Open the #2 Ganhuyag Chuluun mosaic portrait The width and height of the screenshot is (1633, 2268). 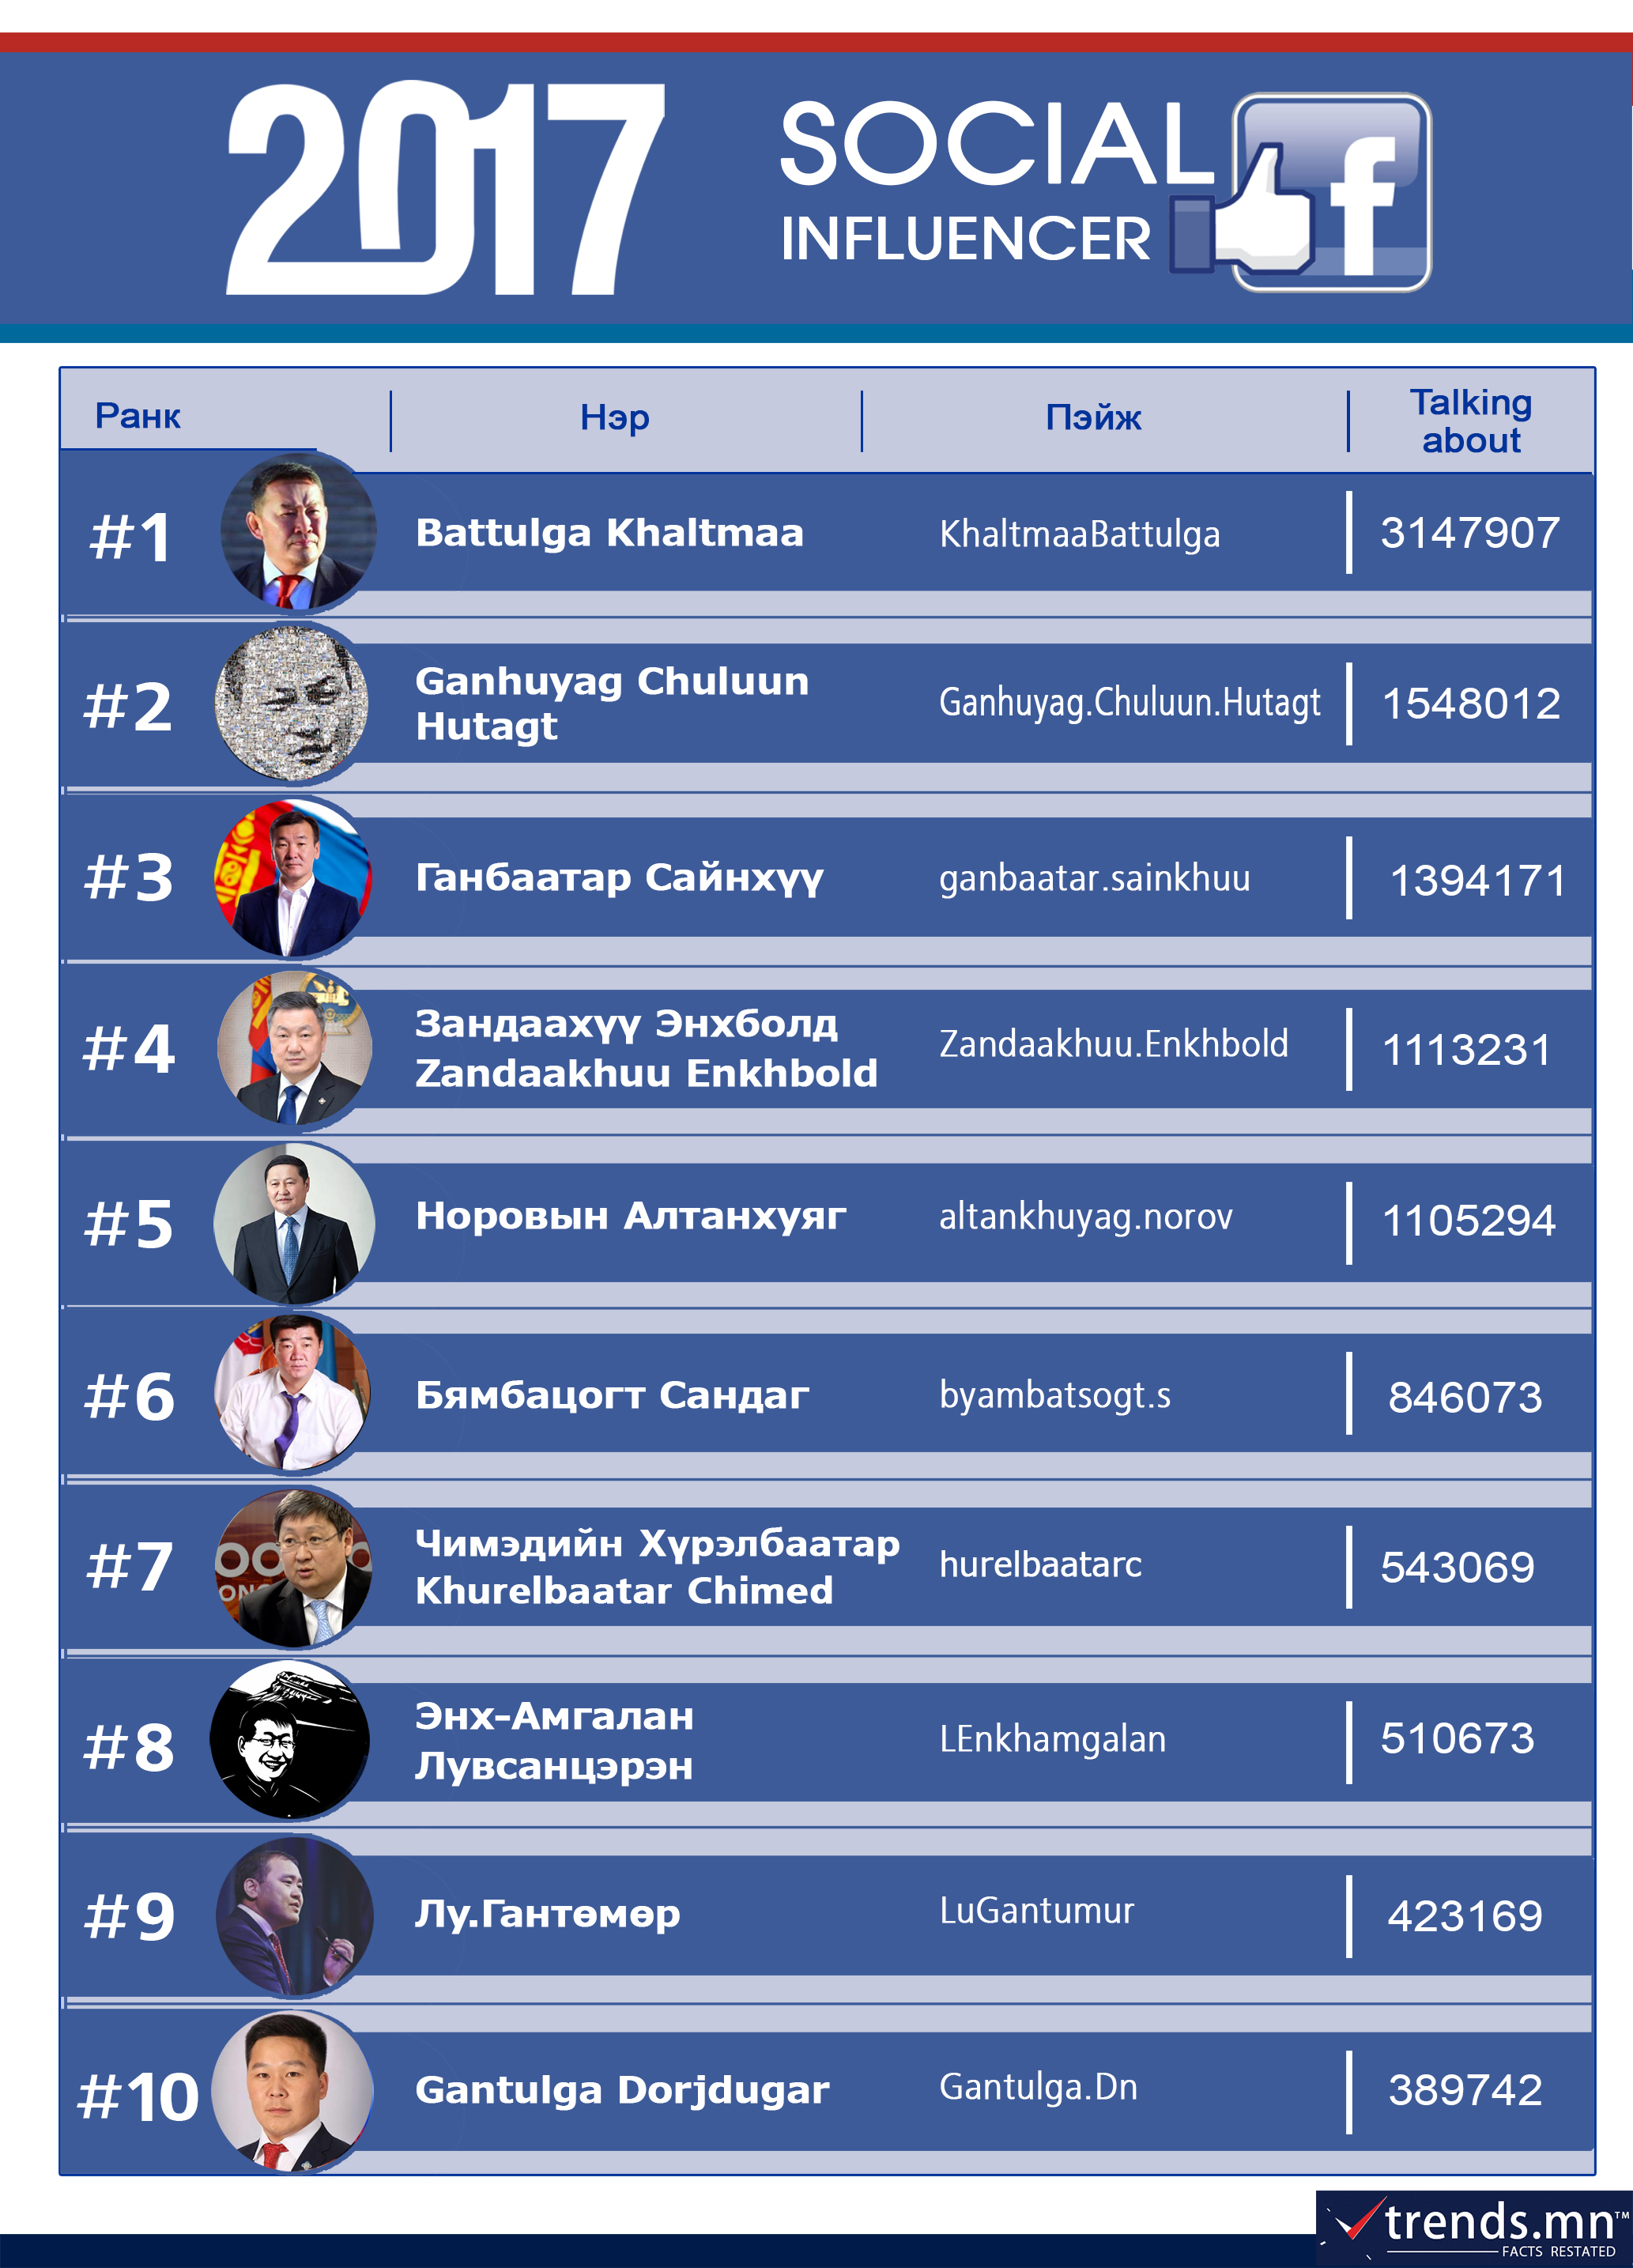tap(292, 703)
